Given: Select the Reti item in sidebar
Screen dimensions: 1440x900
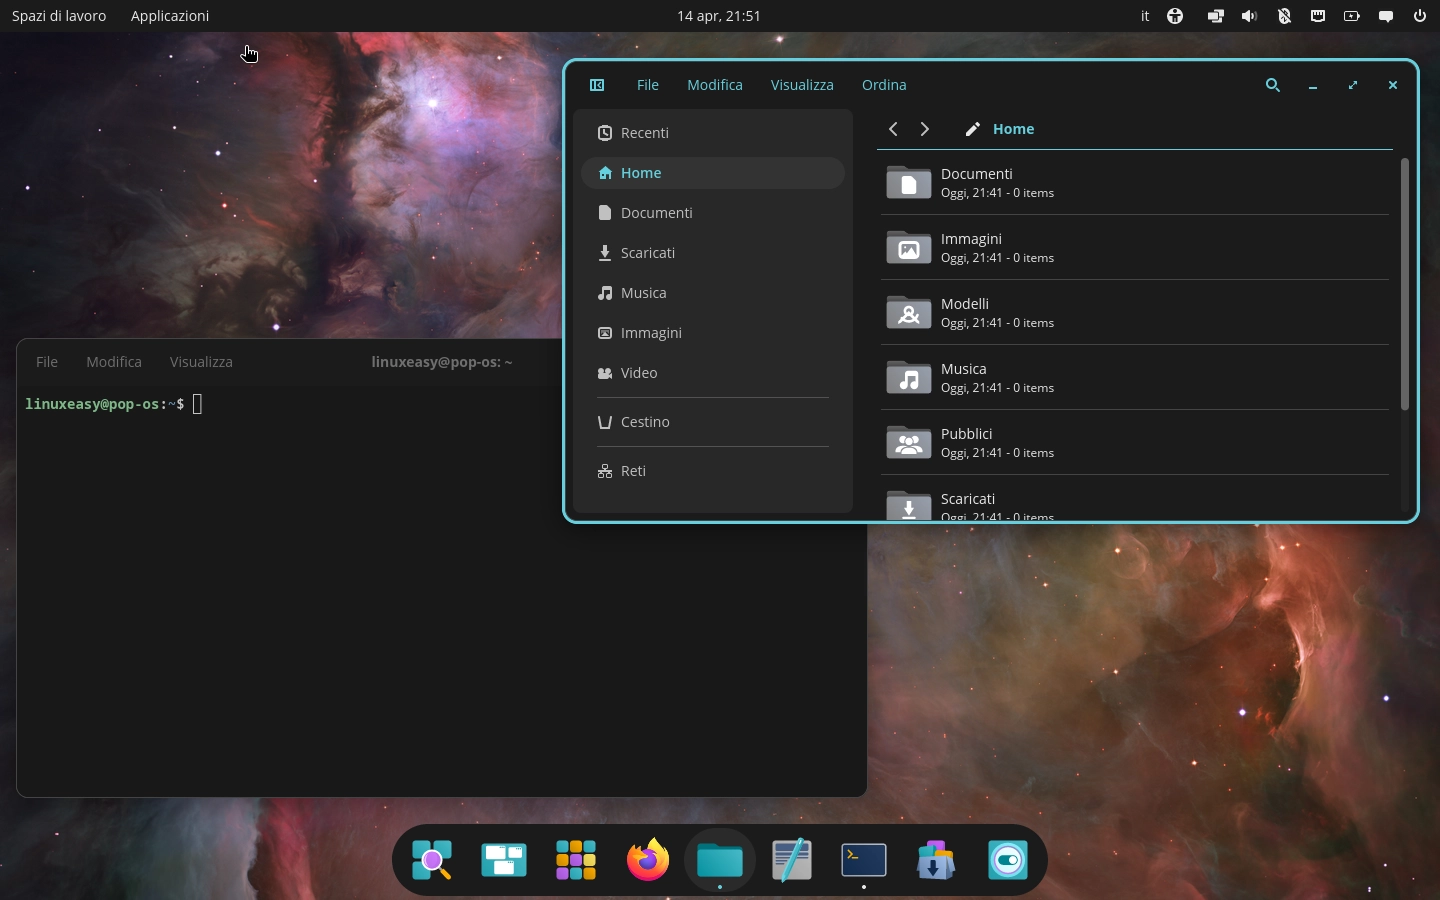Looking at the screenshot, I should pos(632,471).
